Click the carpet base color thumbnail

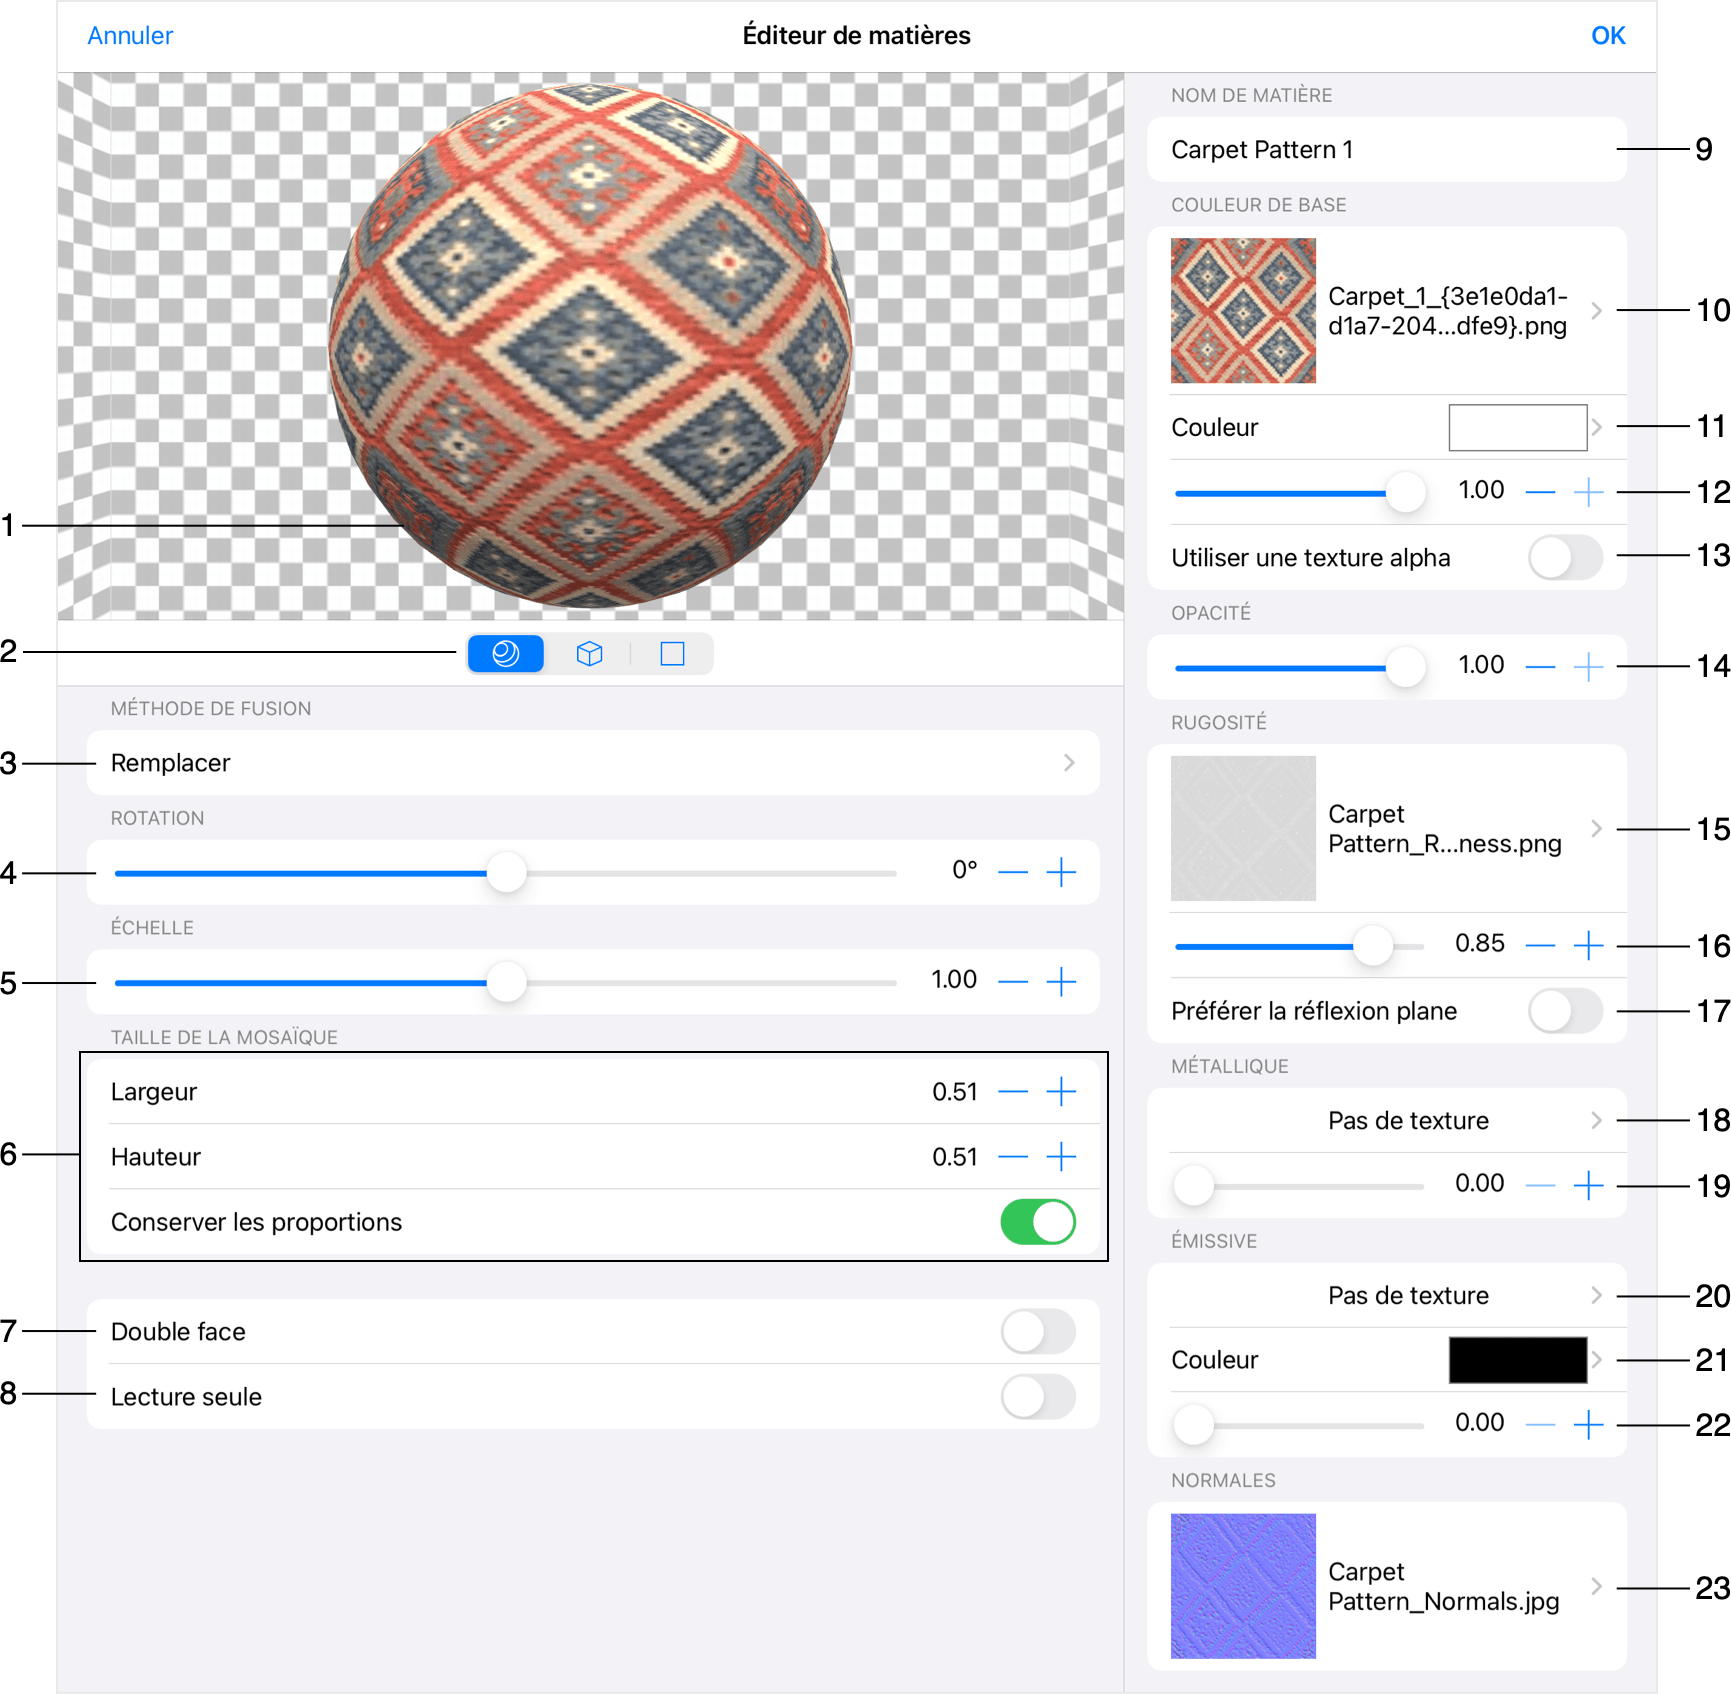1243,311
